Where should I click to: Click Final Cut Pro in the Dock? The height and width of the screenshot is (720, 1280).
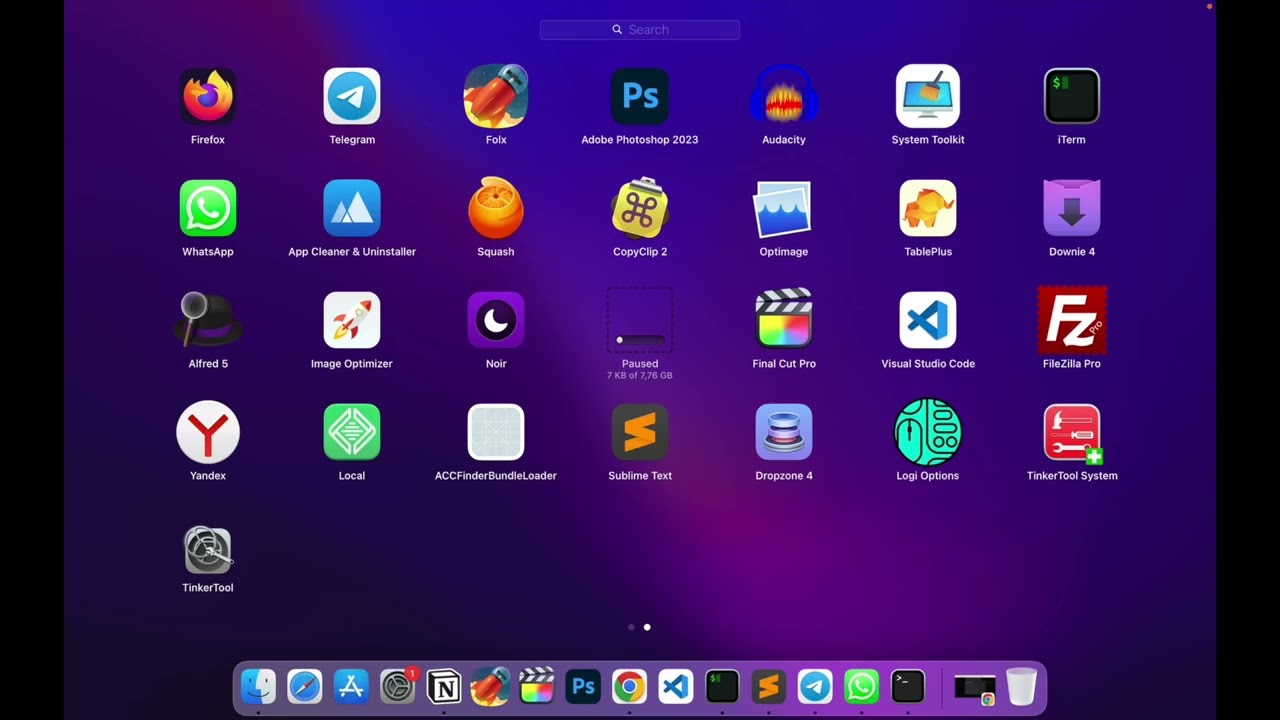(x=537, y=687)
